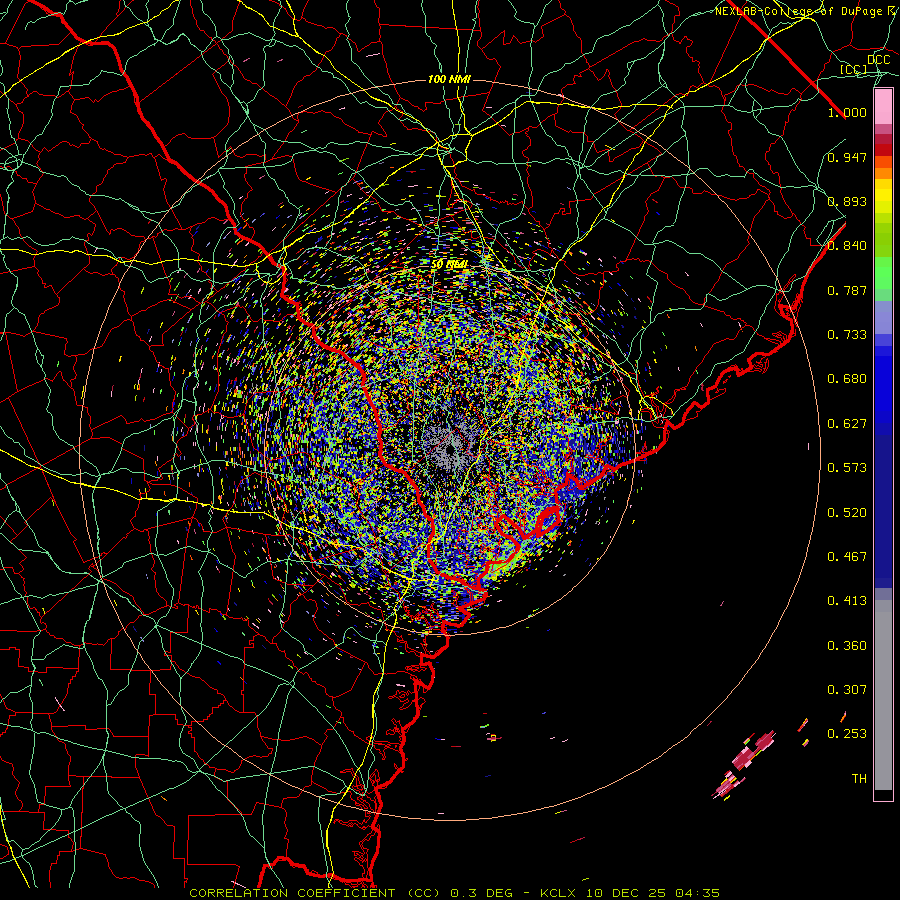Select the 0.360 scale value
Viewport: 900px width, 900px height.
pyautogui.click(x=847, y=646)
